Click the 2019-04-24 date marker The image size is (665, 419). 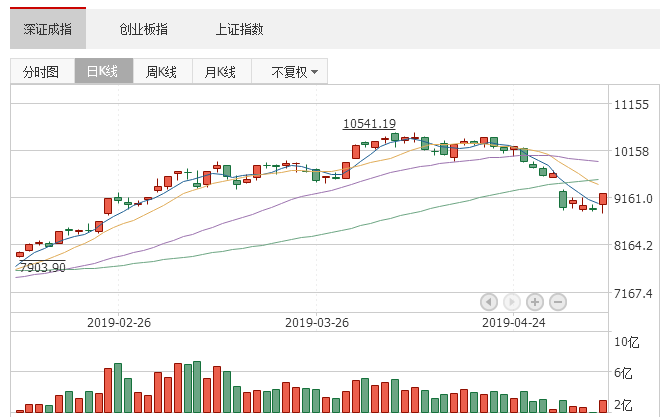(514, 322)
